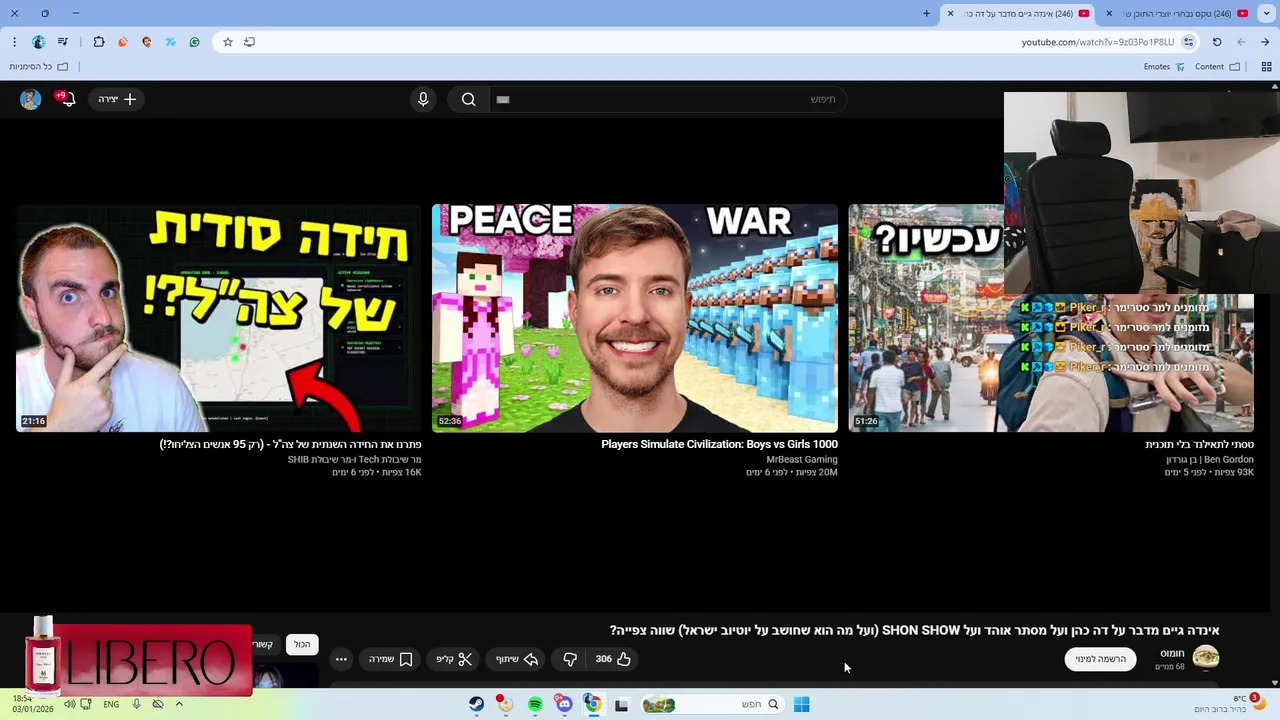Bookmark this page with the star icon
This screenshot has width=1280, height=720.
click(228, 42)
